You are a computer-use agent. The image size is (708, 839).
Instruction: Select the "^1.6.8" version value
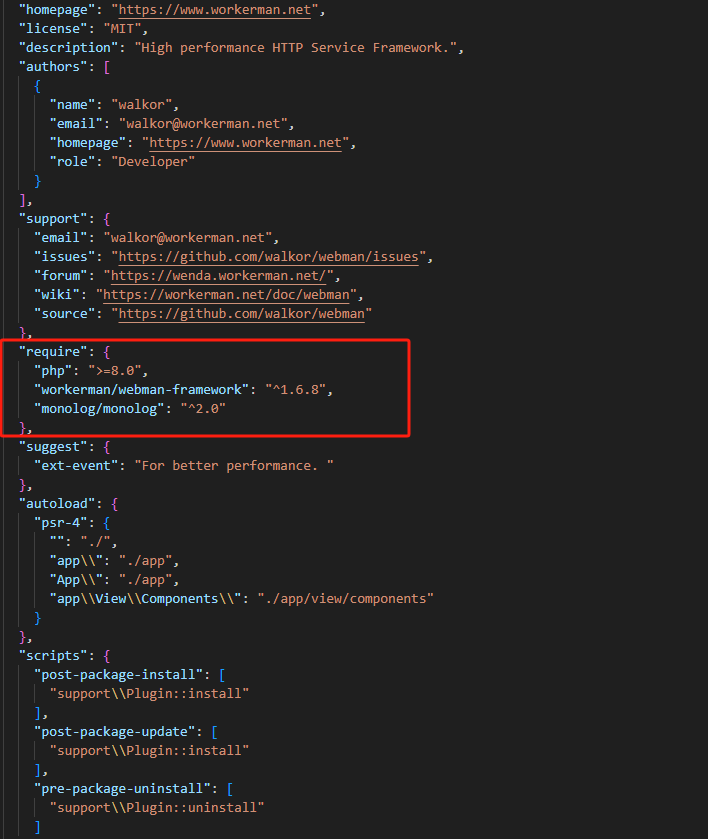coord(295,390)
